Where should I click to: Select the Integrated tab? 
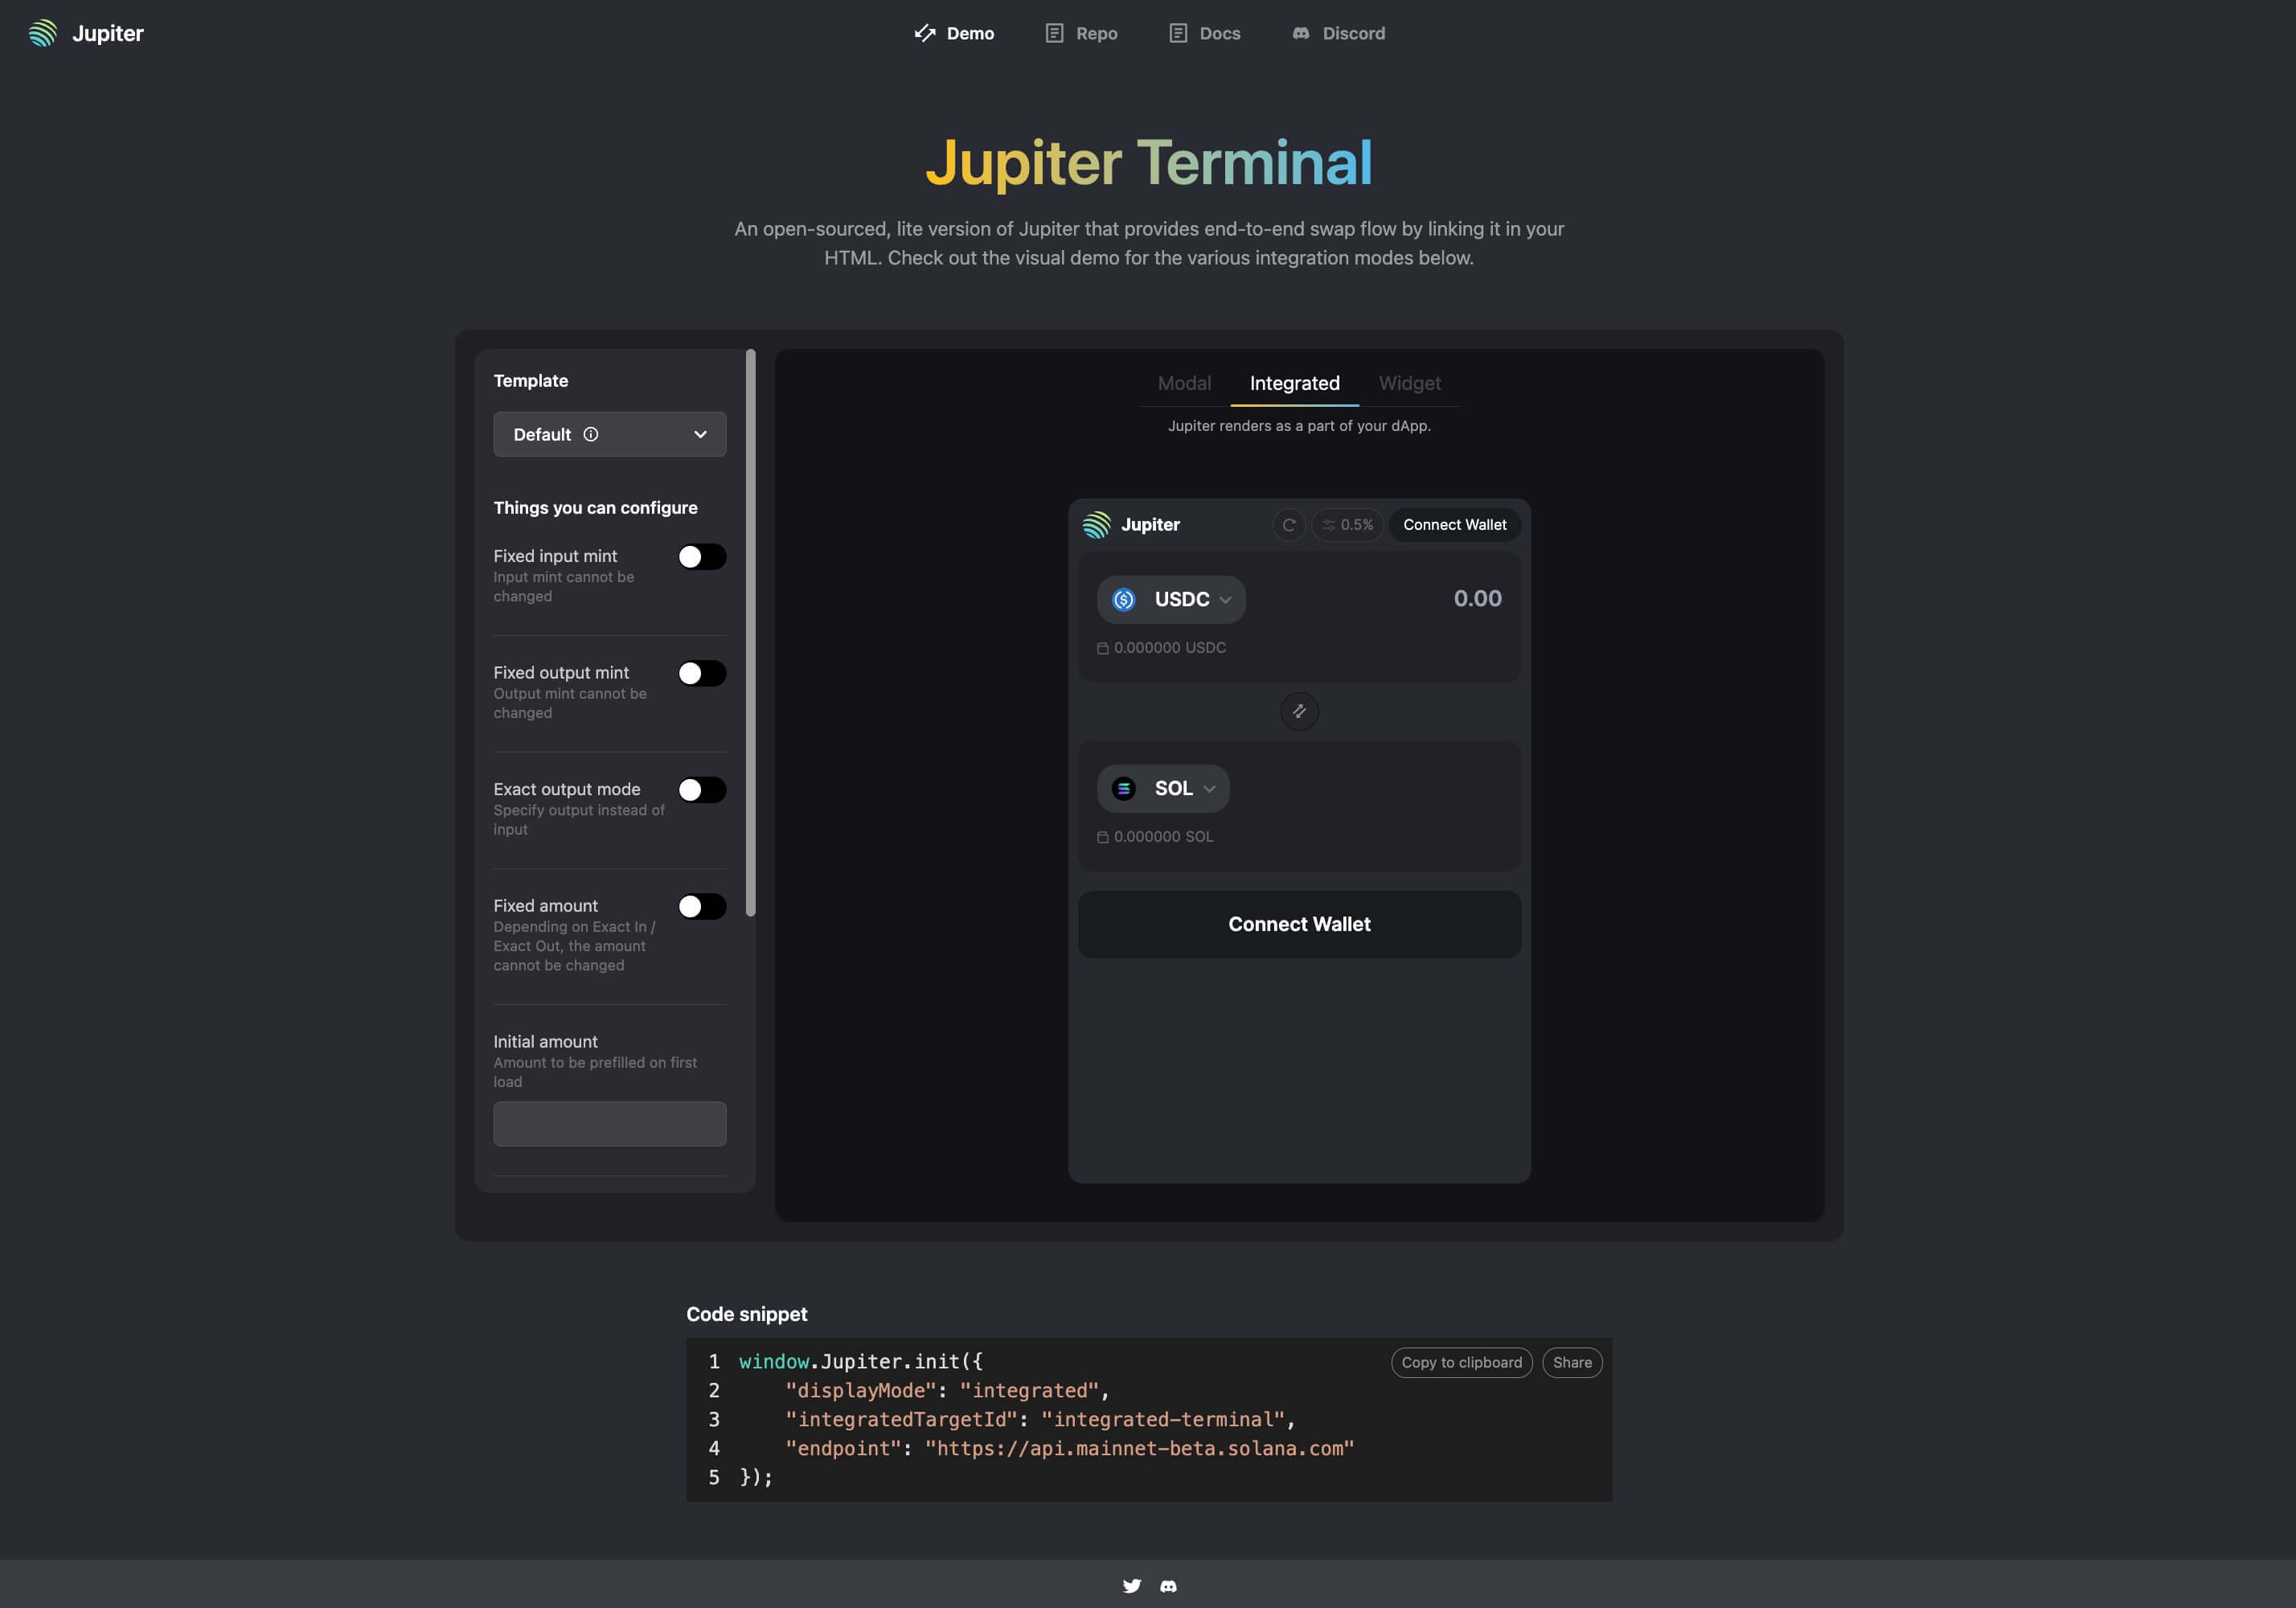[1294, 382]
